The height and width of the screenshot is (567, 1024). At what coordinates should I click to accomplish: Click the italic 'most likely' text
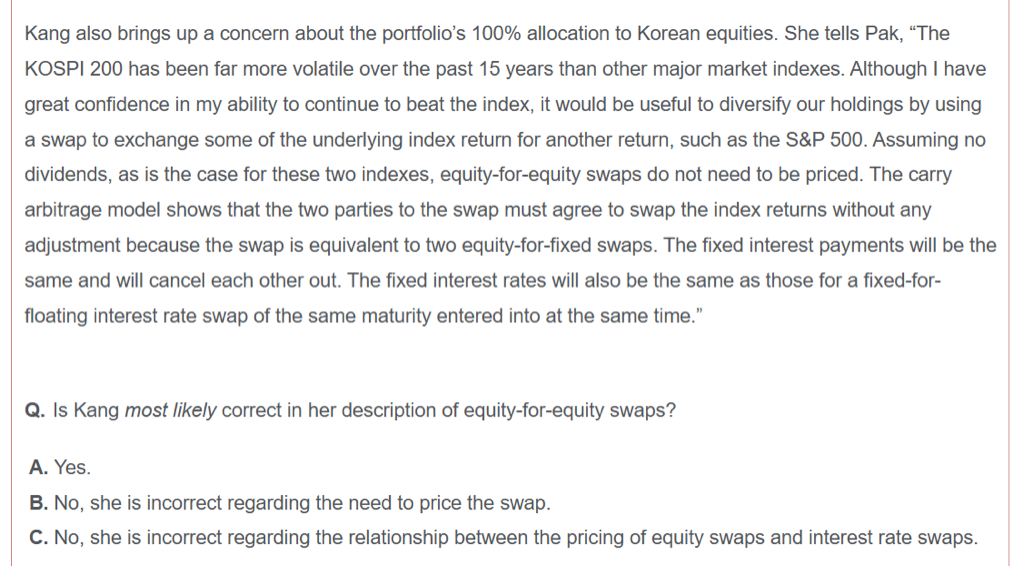pyautogui.click(x=170, y=411)
